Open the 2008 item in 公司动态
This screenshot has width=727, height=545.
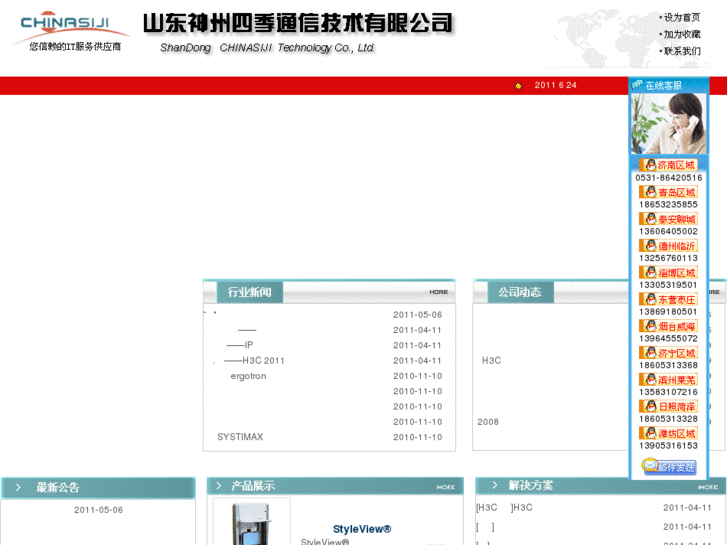(488, 422)
